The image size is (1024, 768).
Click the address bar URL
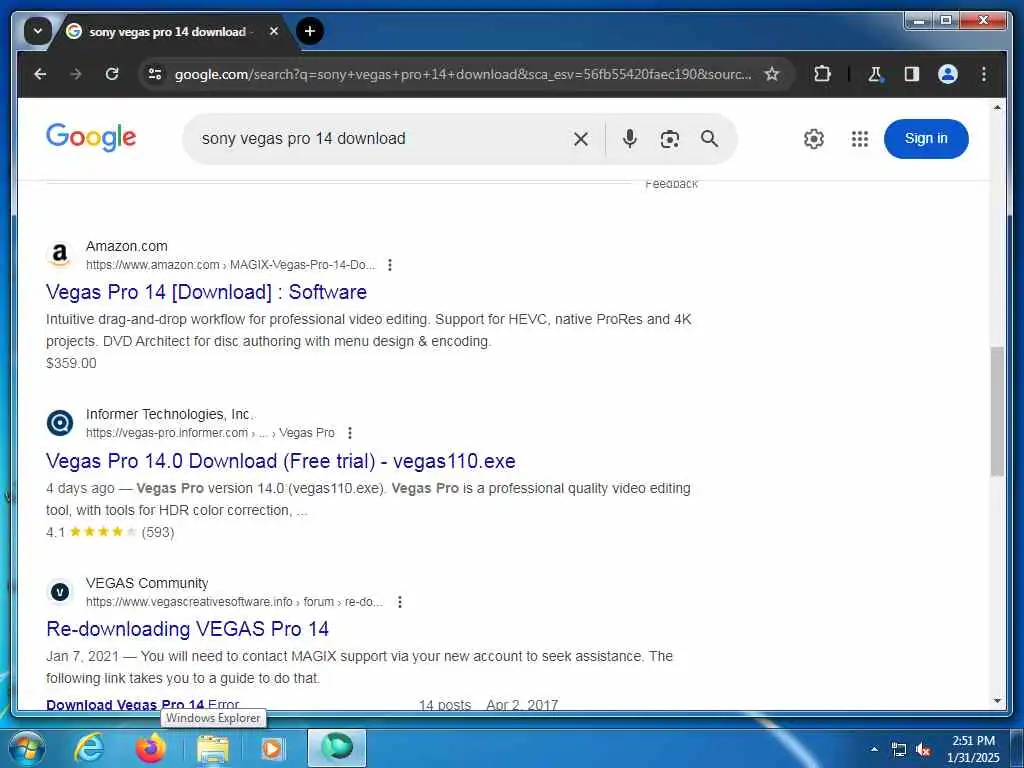462,74
